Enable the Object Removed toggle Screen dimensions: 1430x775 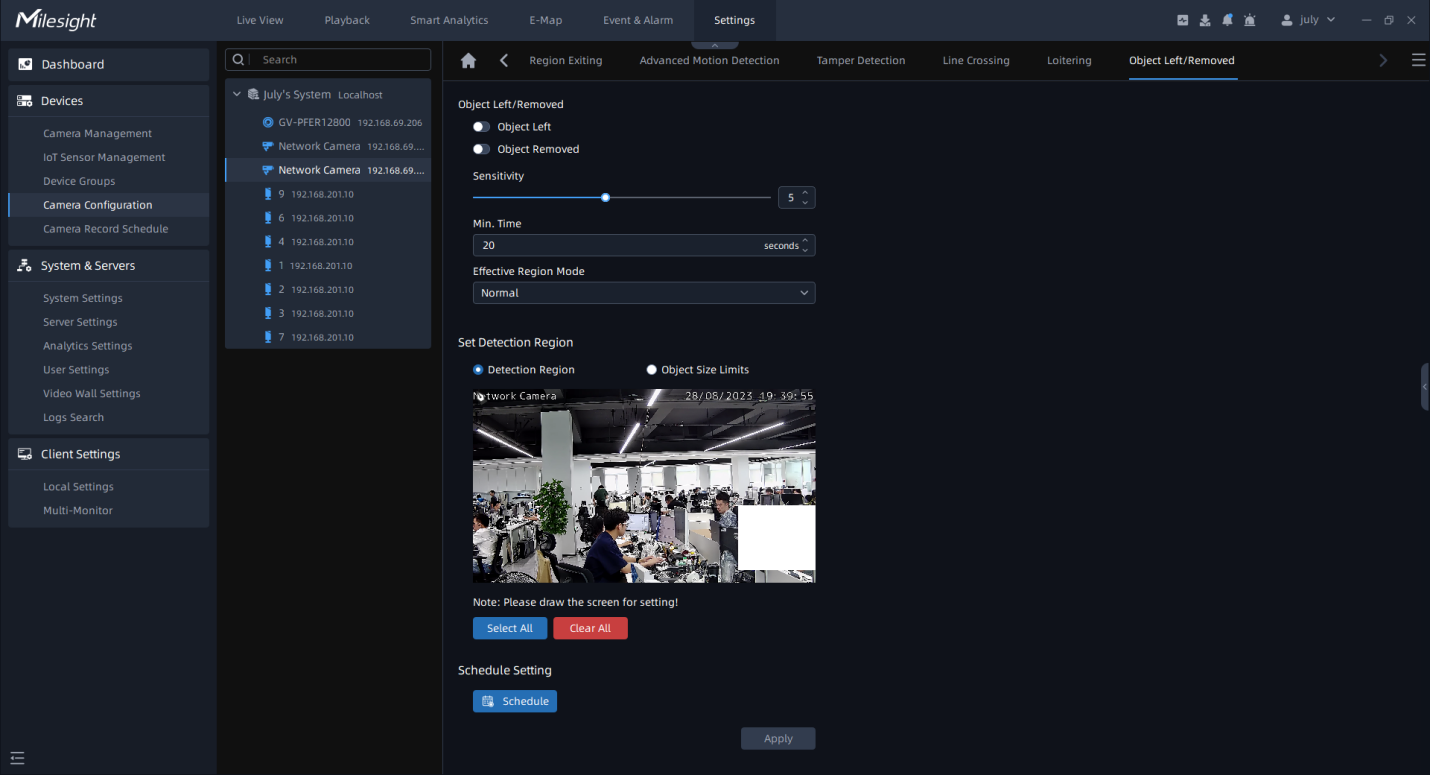pos(482,149)
